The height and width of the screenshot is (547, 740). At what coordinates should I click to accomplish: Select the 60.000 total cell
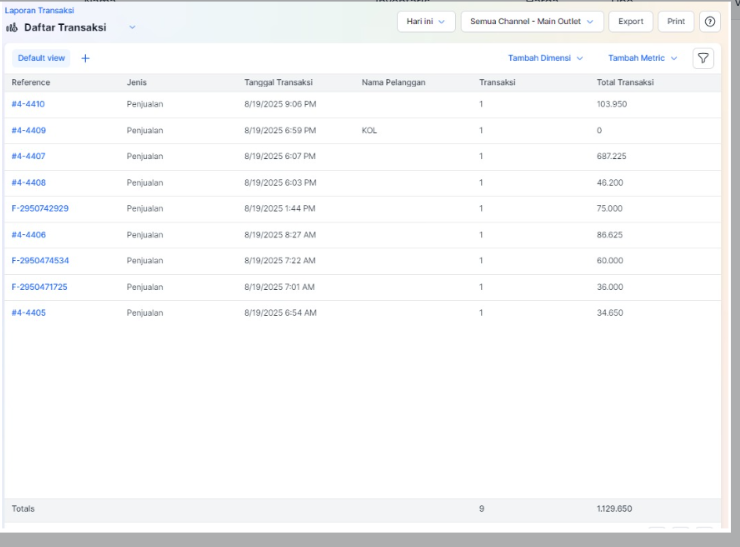click(610, 261)
